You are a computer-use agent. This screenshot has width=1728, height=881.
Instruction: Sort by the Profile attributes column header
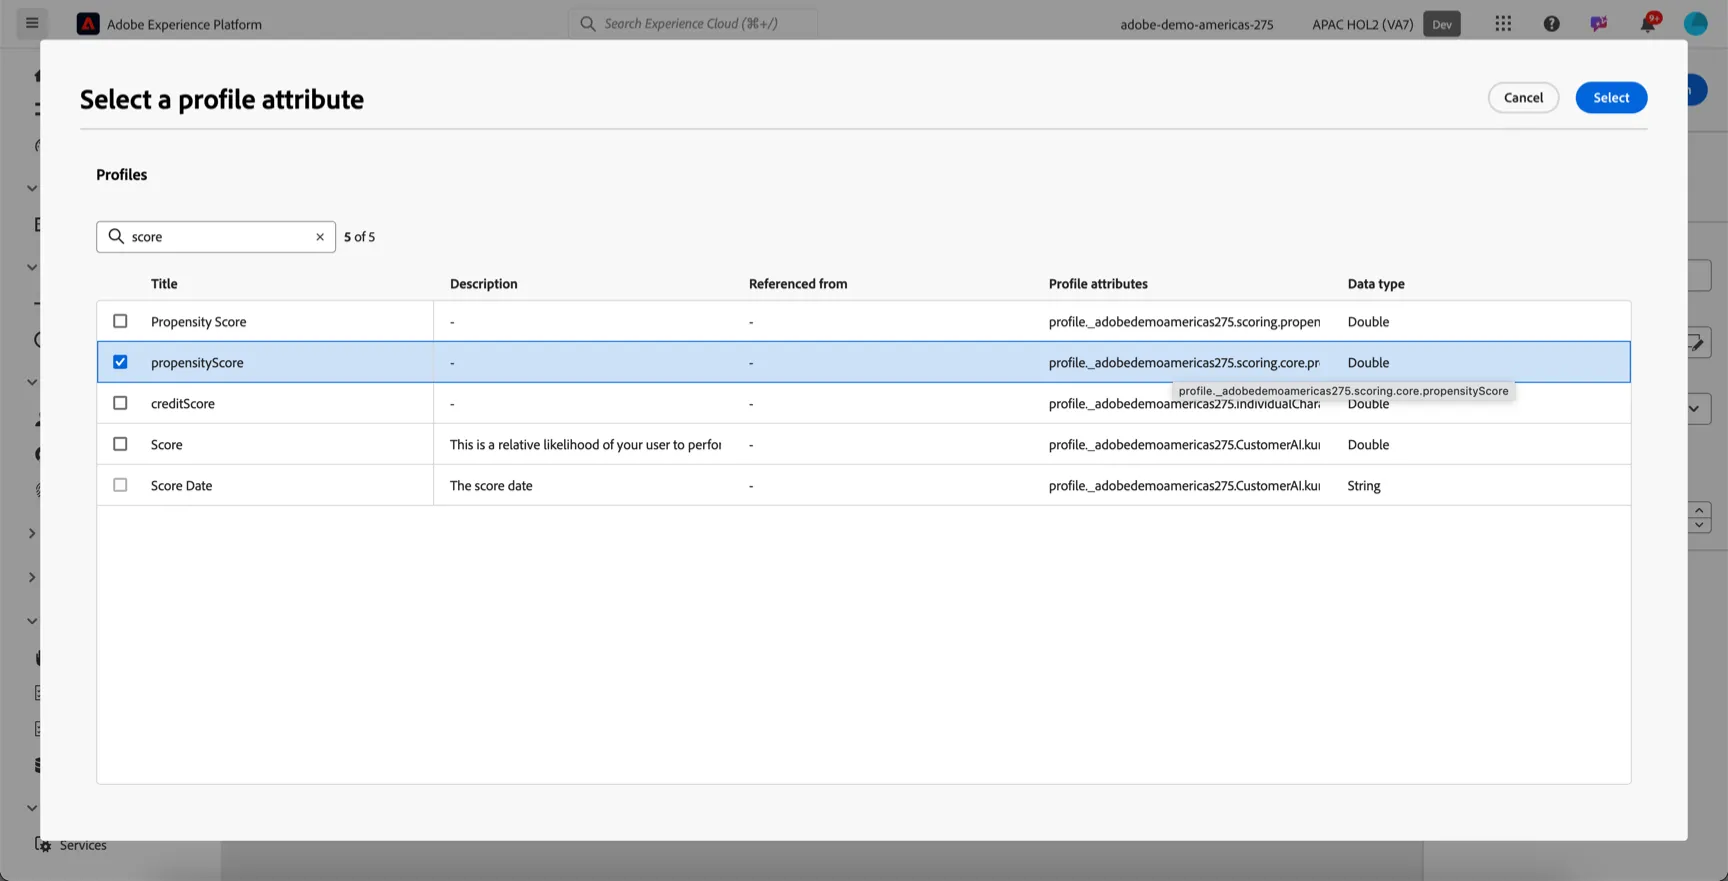(1098, 284)
